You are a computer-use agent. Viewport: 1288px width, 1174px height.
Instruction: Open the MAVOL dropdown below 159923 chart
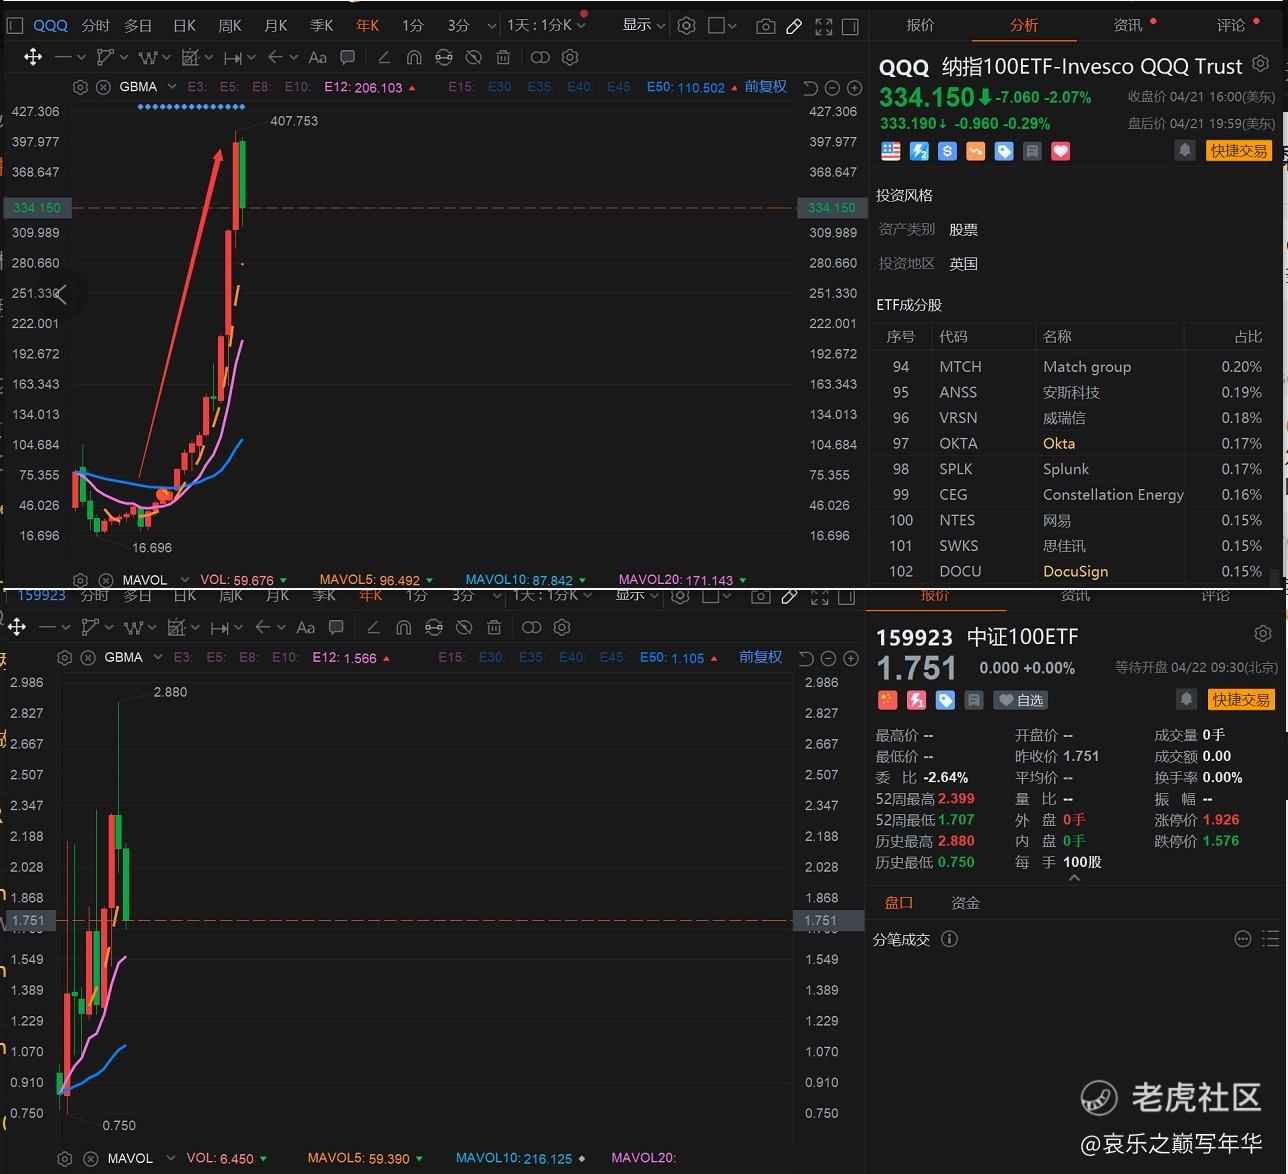[171, 1158]
